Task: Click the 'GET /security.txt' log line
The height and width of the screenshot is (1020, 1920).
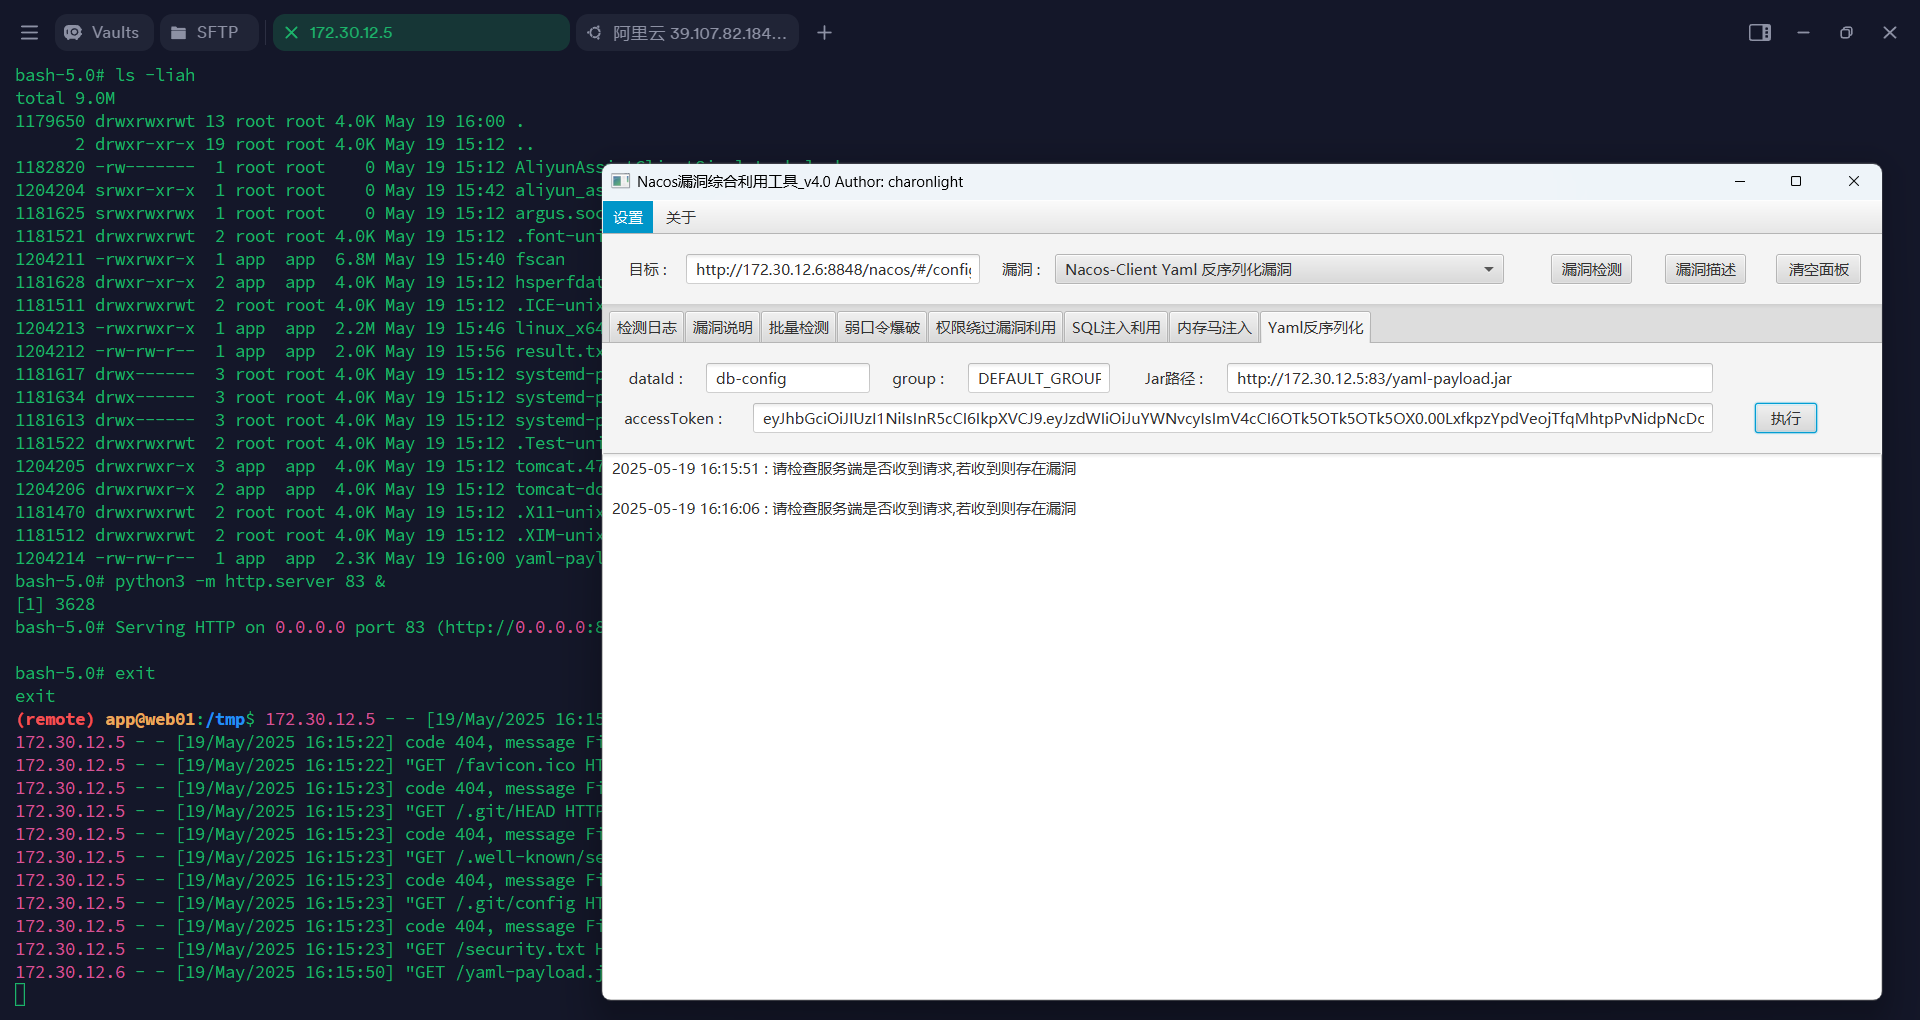Action: pos(308,949)
